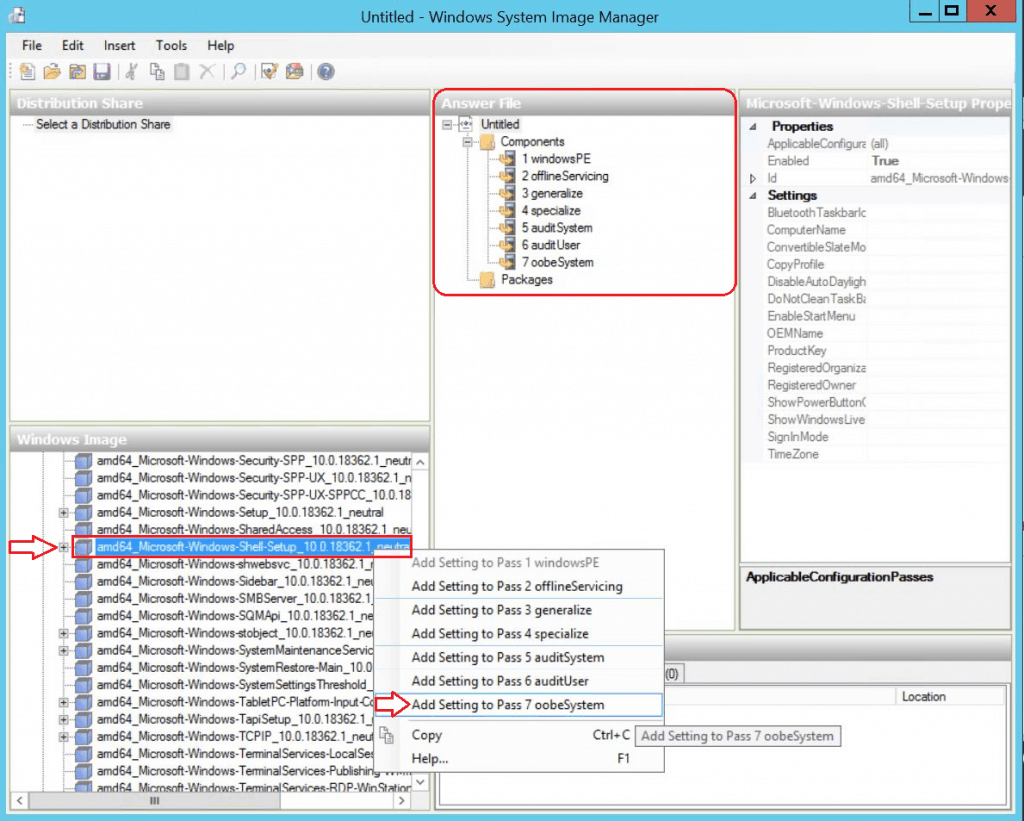Select the Microsoft-Windows-SQMApi component row

point(235,616)
